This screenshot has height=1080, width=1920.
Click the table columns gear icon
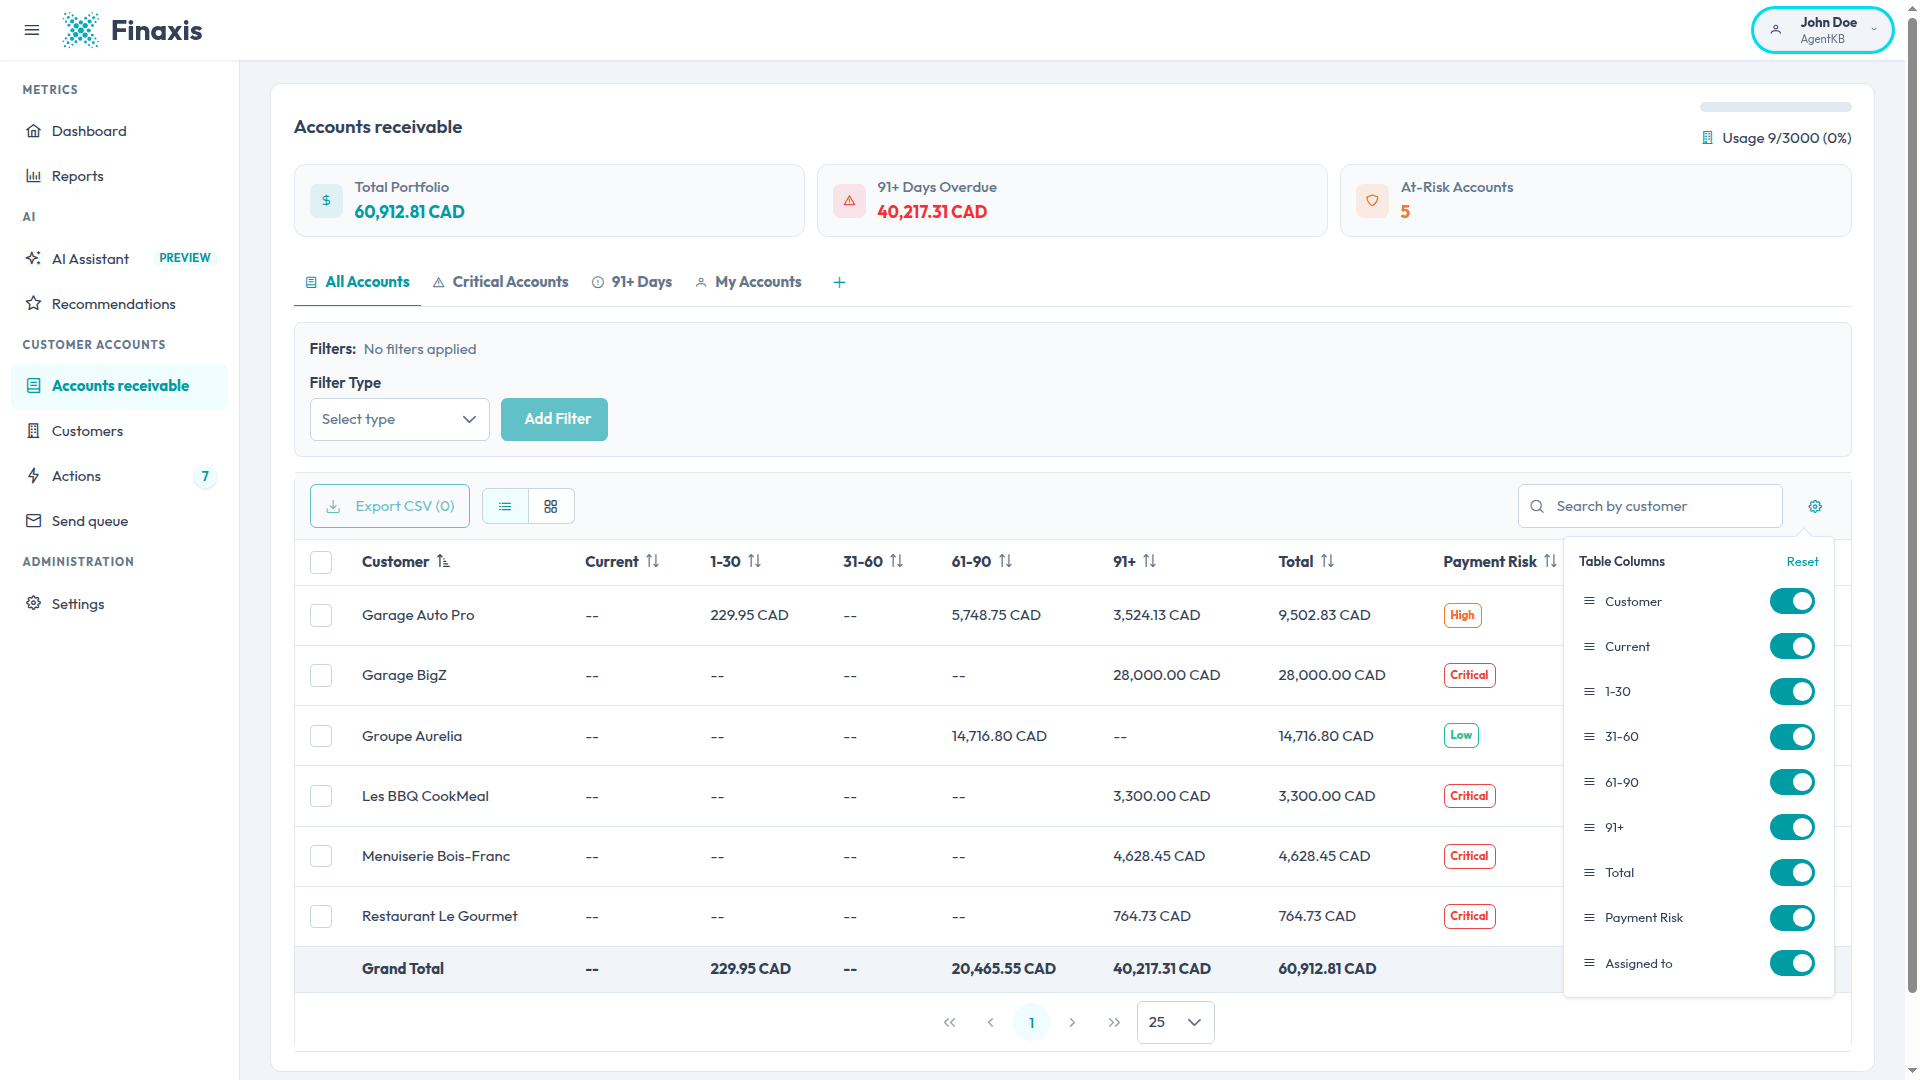pos(1815,507)
